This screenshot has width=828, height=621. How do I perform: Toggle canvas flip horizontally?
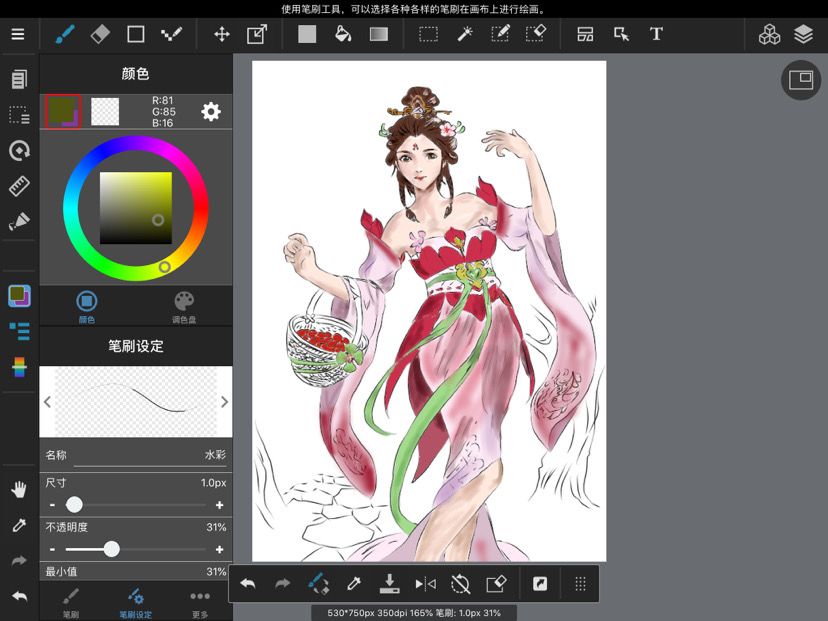click(x=425, y=584)
